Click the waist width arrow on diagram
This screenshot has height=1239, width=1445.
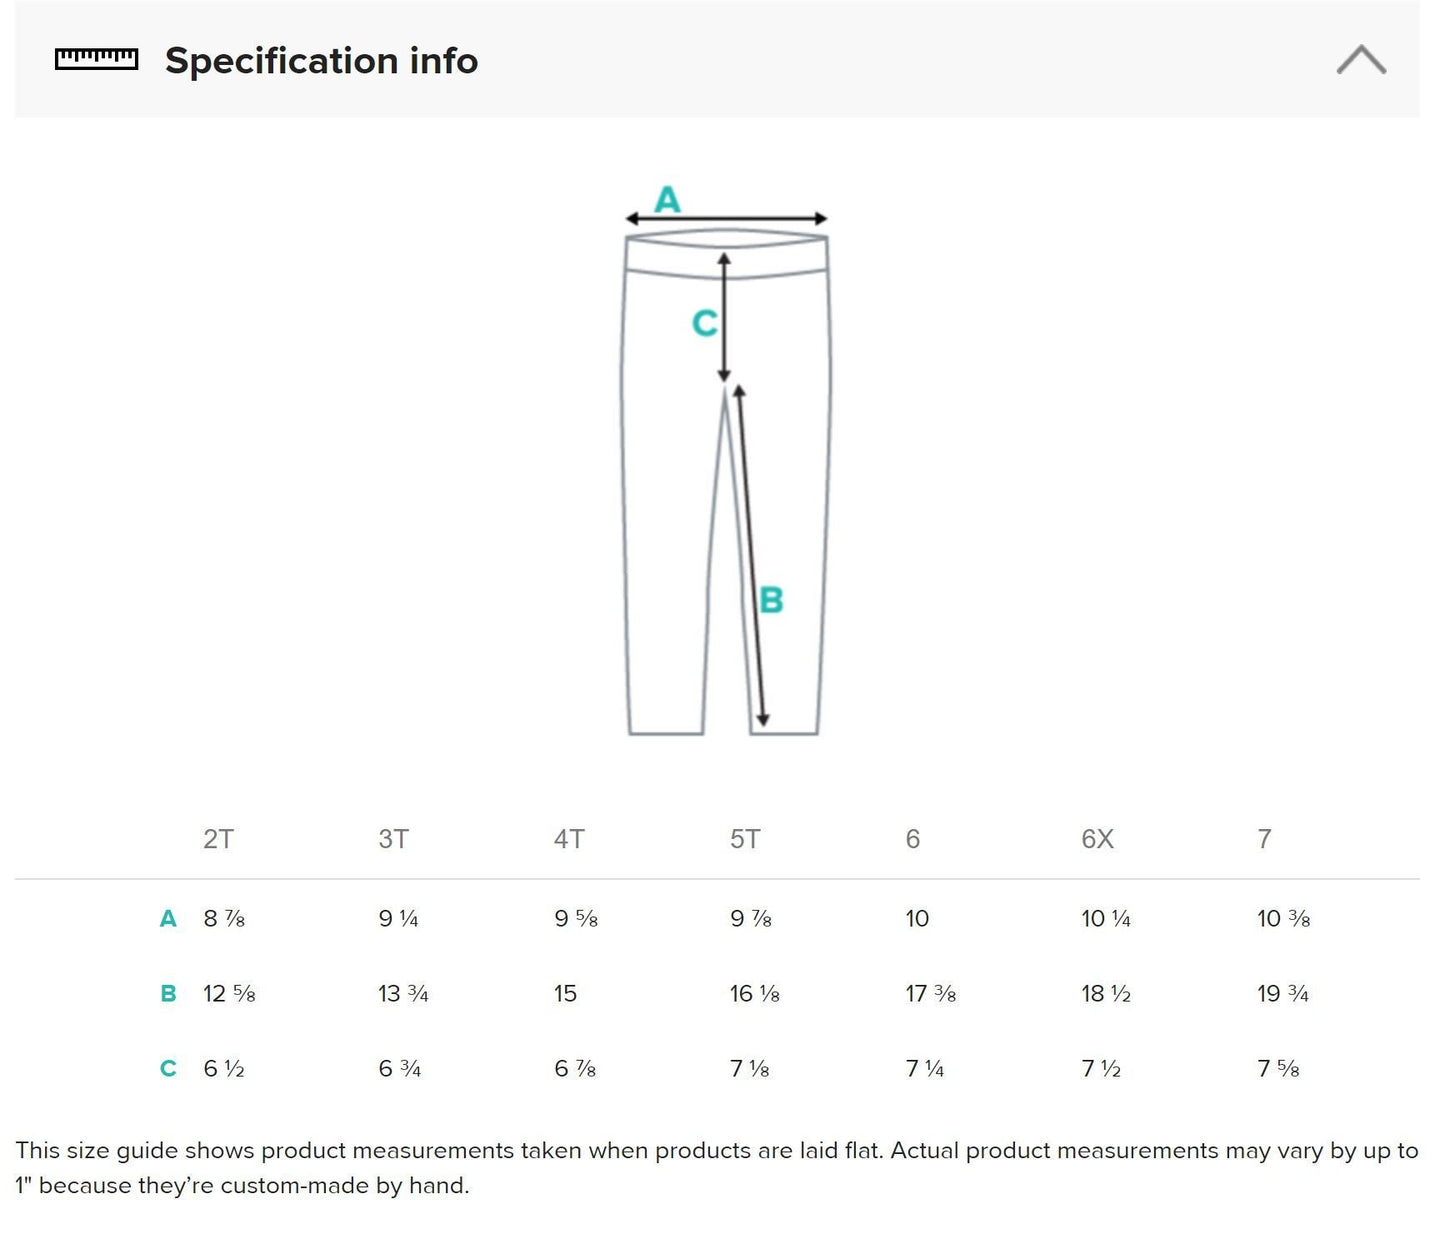point(726,219)
